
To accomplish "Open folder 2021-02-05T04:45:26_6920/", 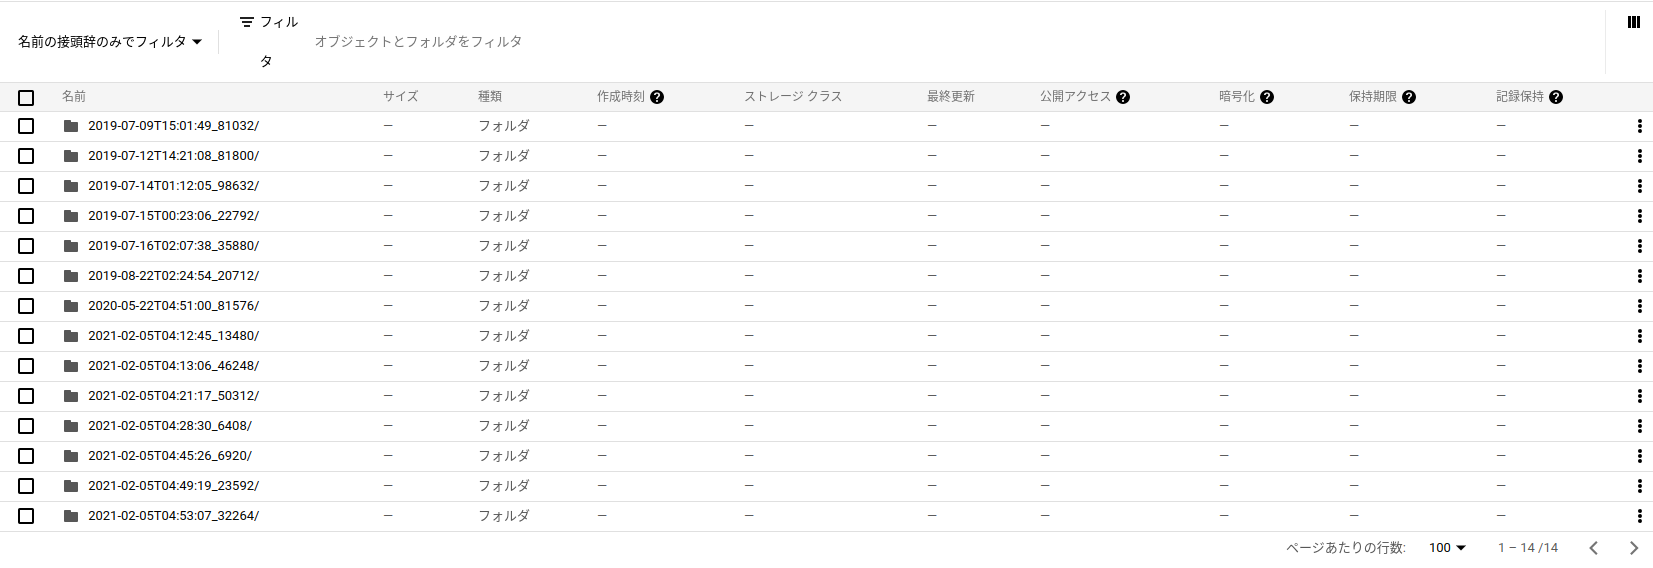I will 170,456.
